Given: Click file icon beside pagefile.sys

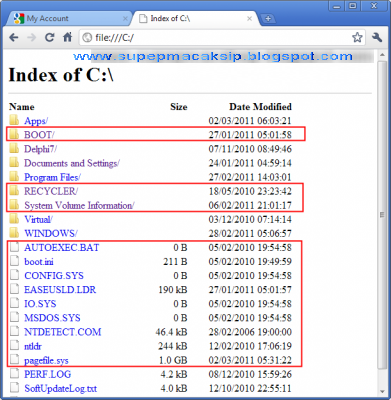Looking at the screenshot, I should 14,359.
